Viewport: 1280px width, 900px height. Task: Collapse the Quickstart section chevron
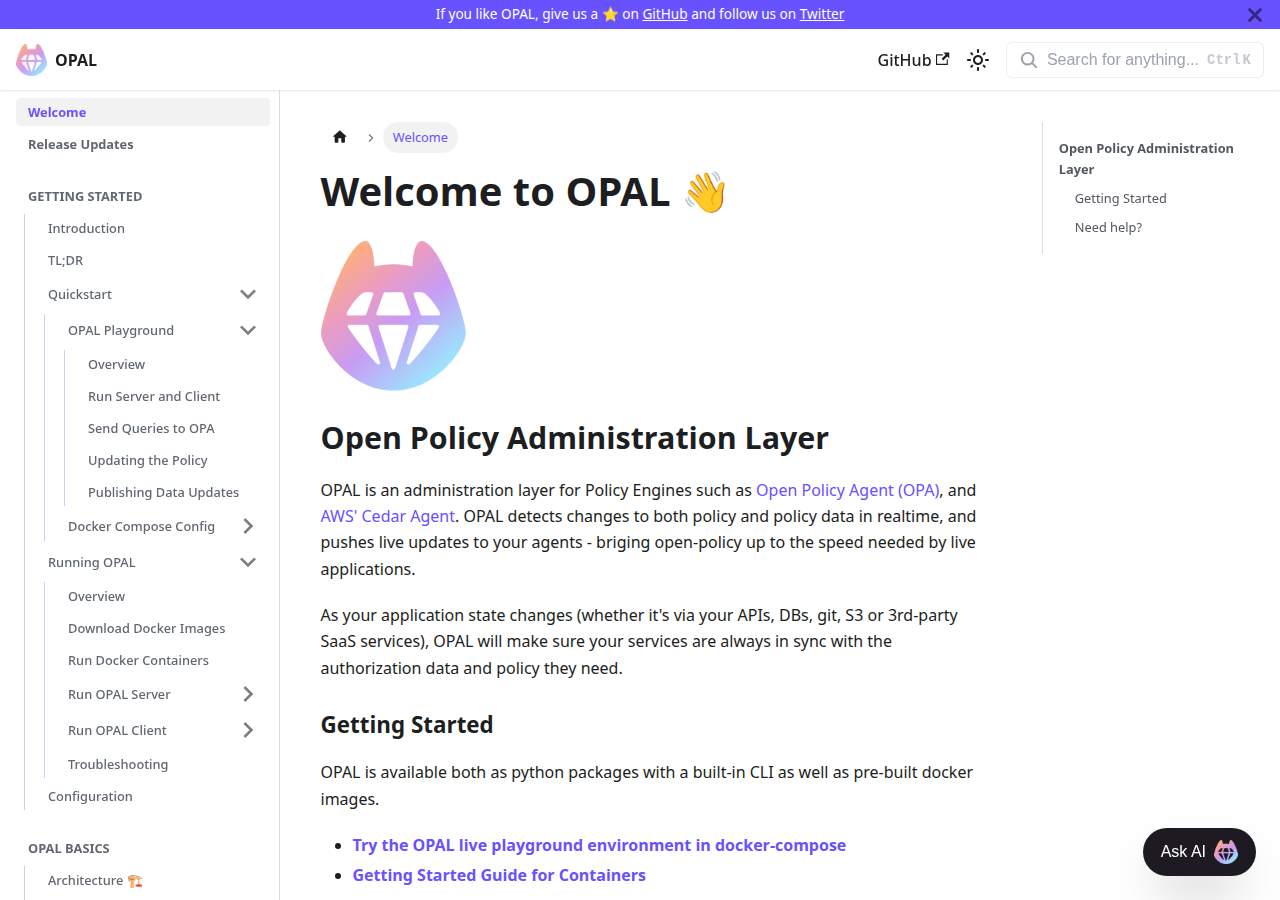click(248, 294)
